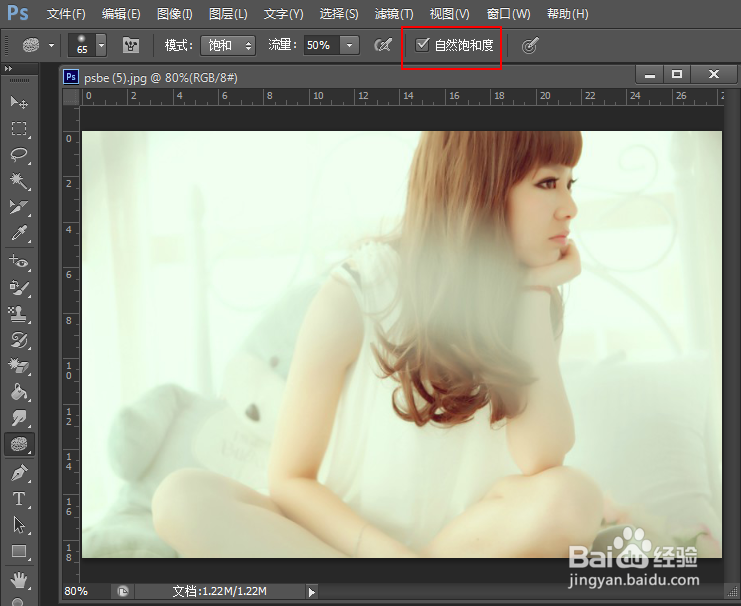Open the 文件(F) menu

point(66,14)
